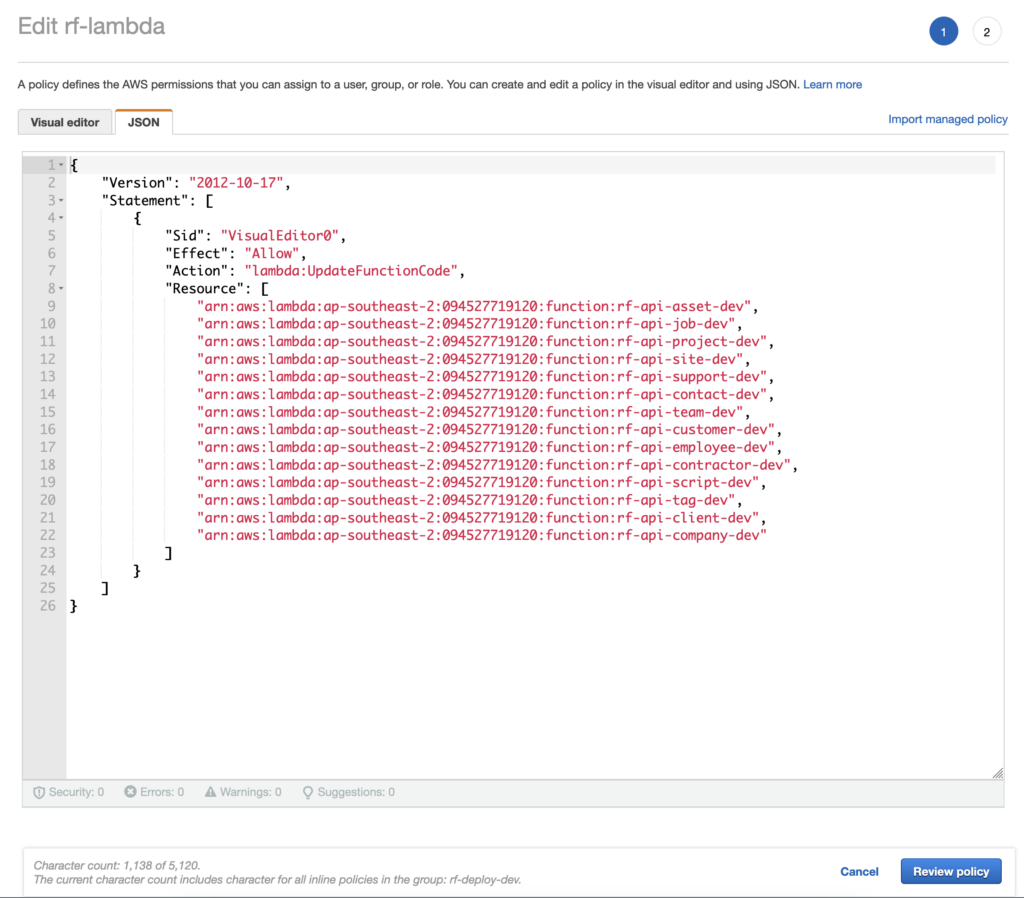Click the "Resource" key on line 8
This screenshot has width=1024, height=898.
click(x=204, y=289)
